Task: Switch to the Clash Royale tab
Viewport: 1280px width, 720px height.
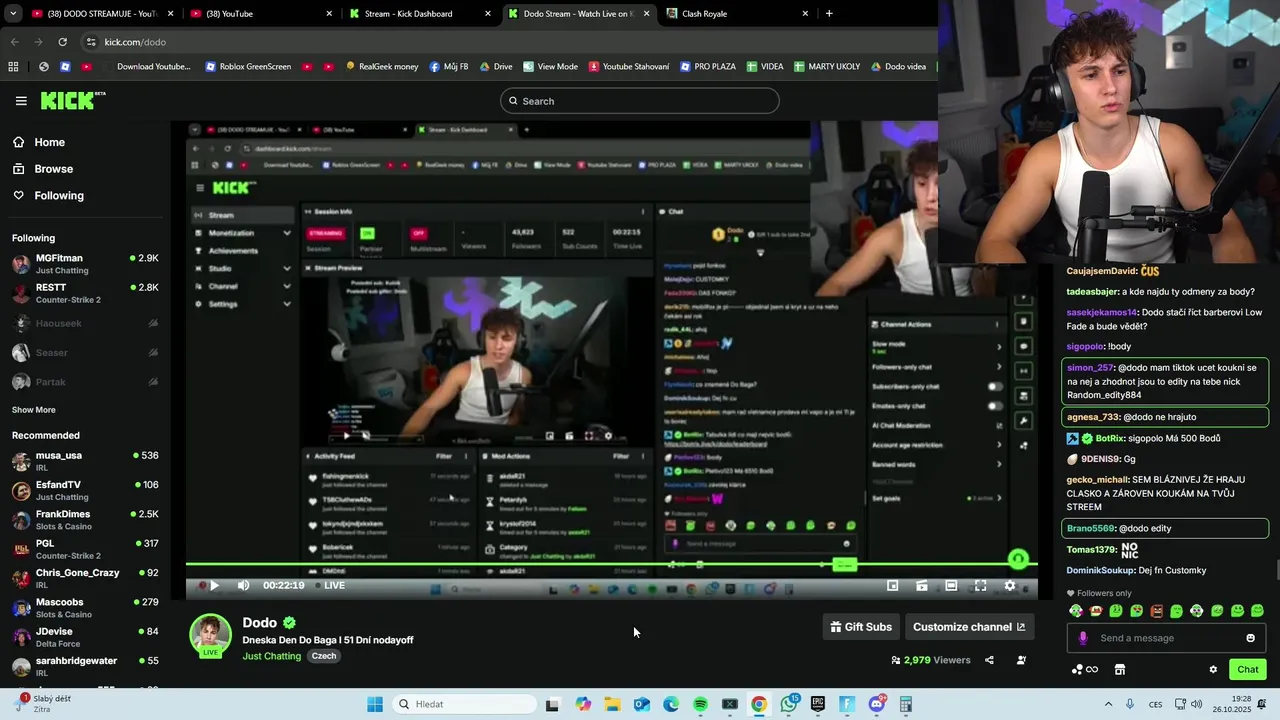Action: point(737,14)
